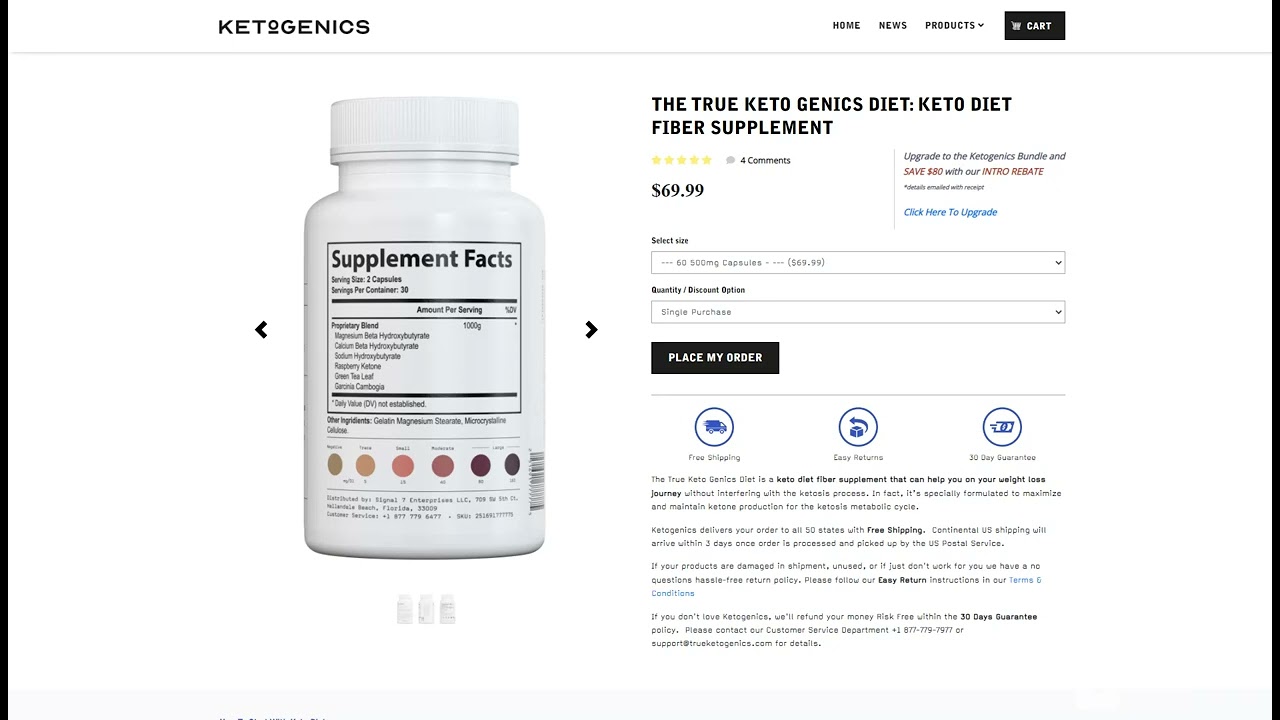
Task: View the 4 Comments link
Action: click(765, 160)
